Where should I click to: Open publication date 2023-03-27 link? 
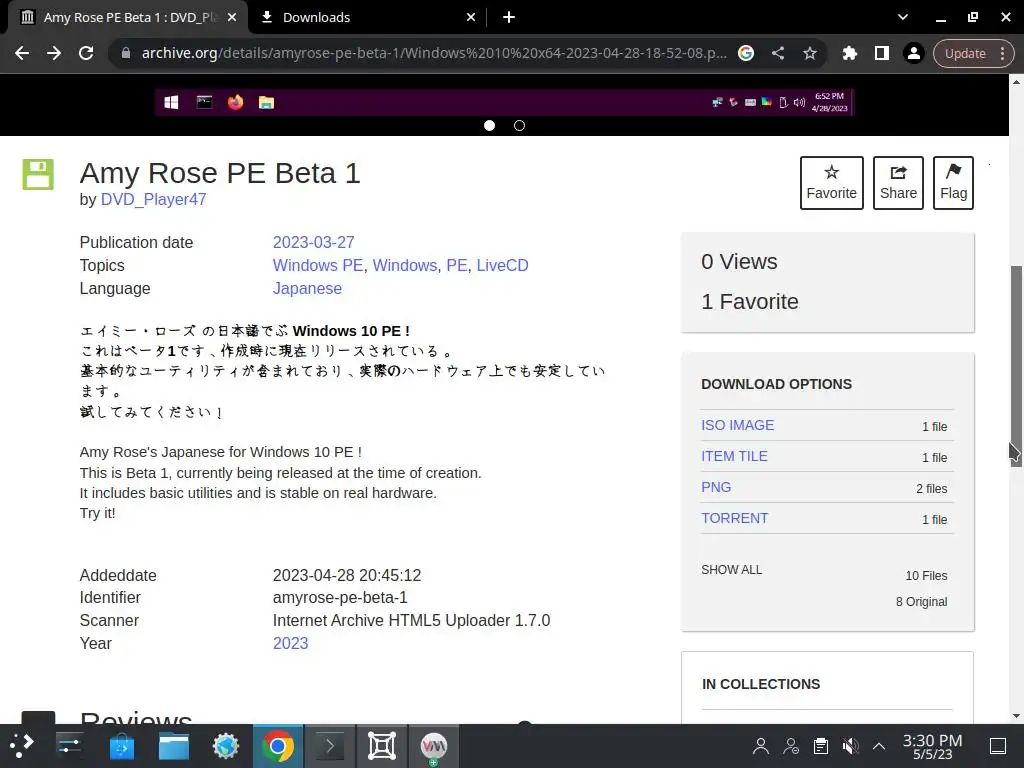(x=313, y=242)
